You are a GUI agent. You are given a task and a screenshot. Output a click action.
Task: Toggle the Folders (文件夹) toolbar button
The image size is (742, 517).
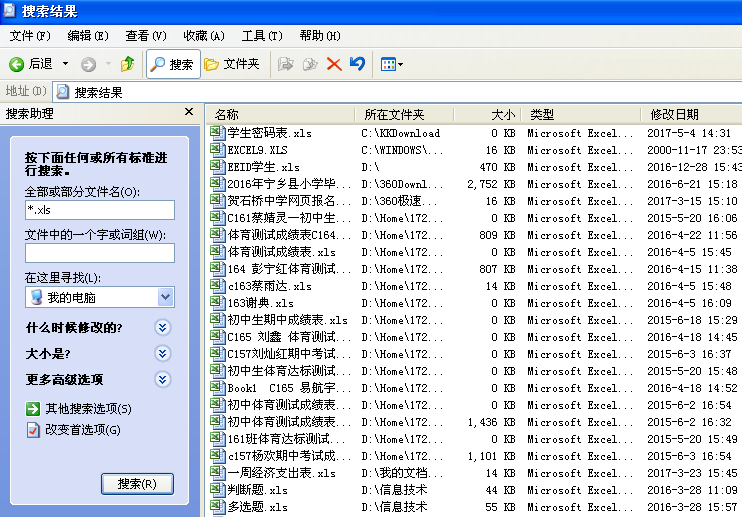click(232, 64)
